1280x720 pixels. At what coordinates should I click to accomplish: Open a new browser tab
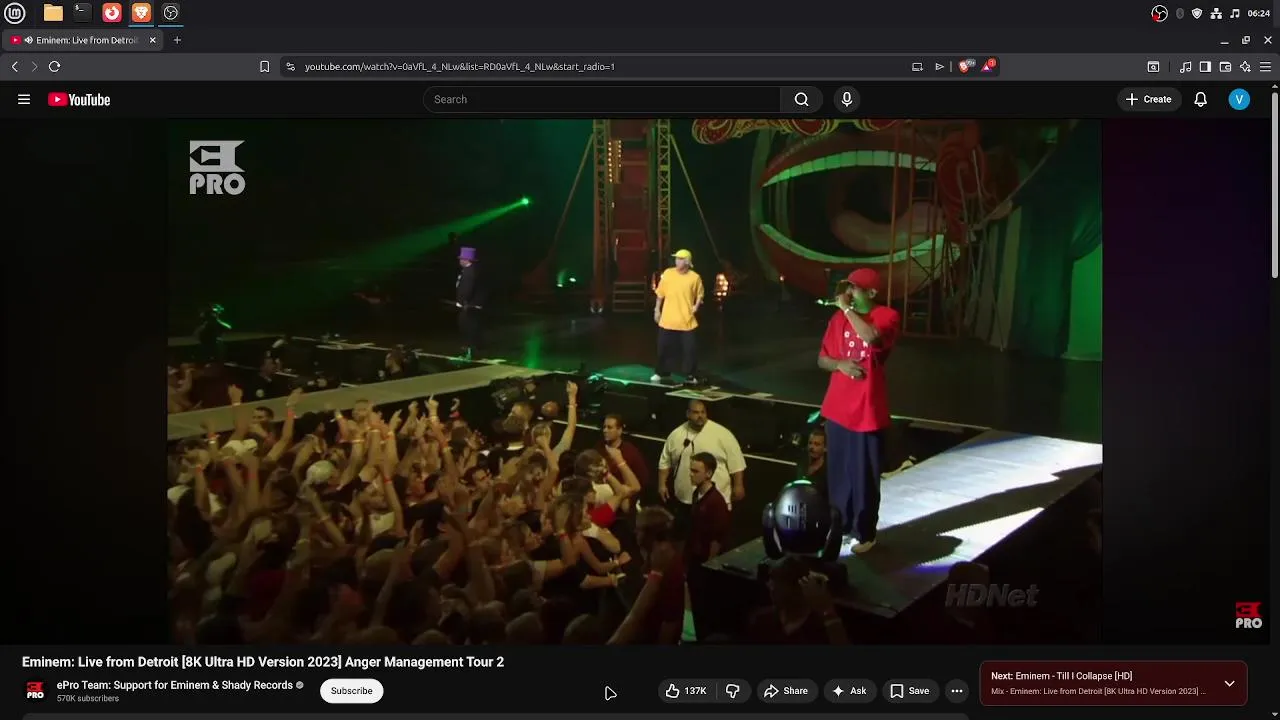tap(177, 40)
